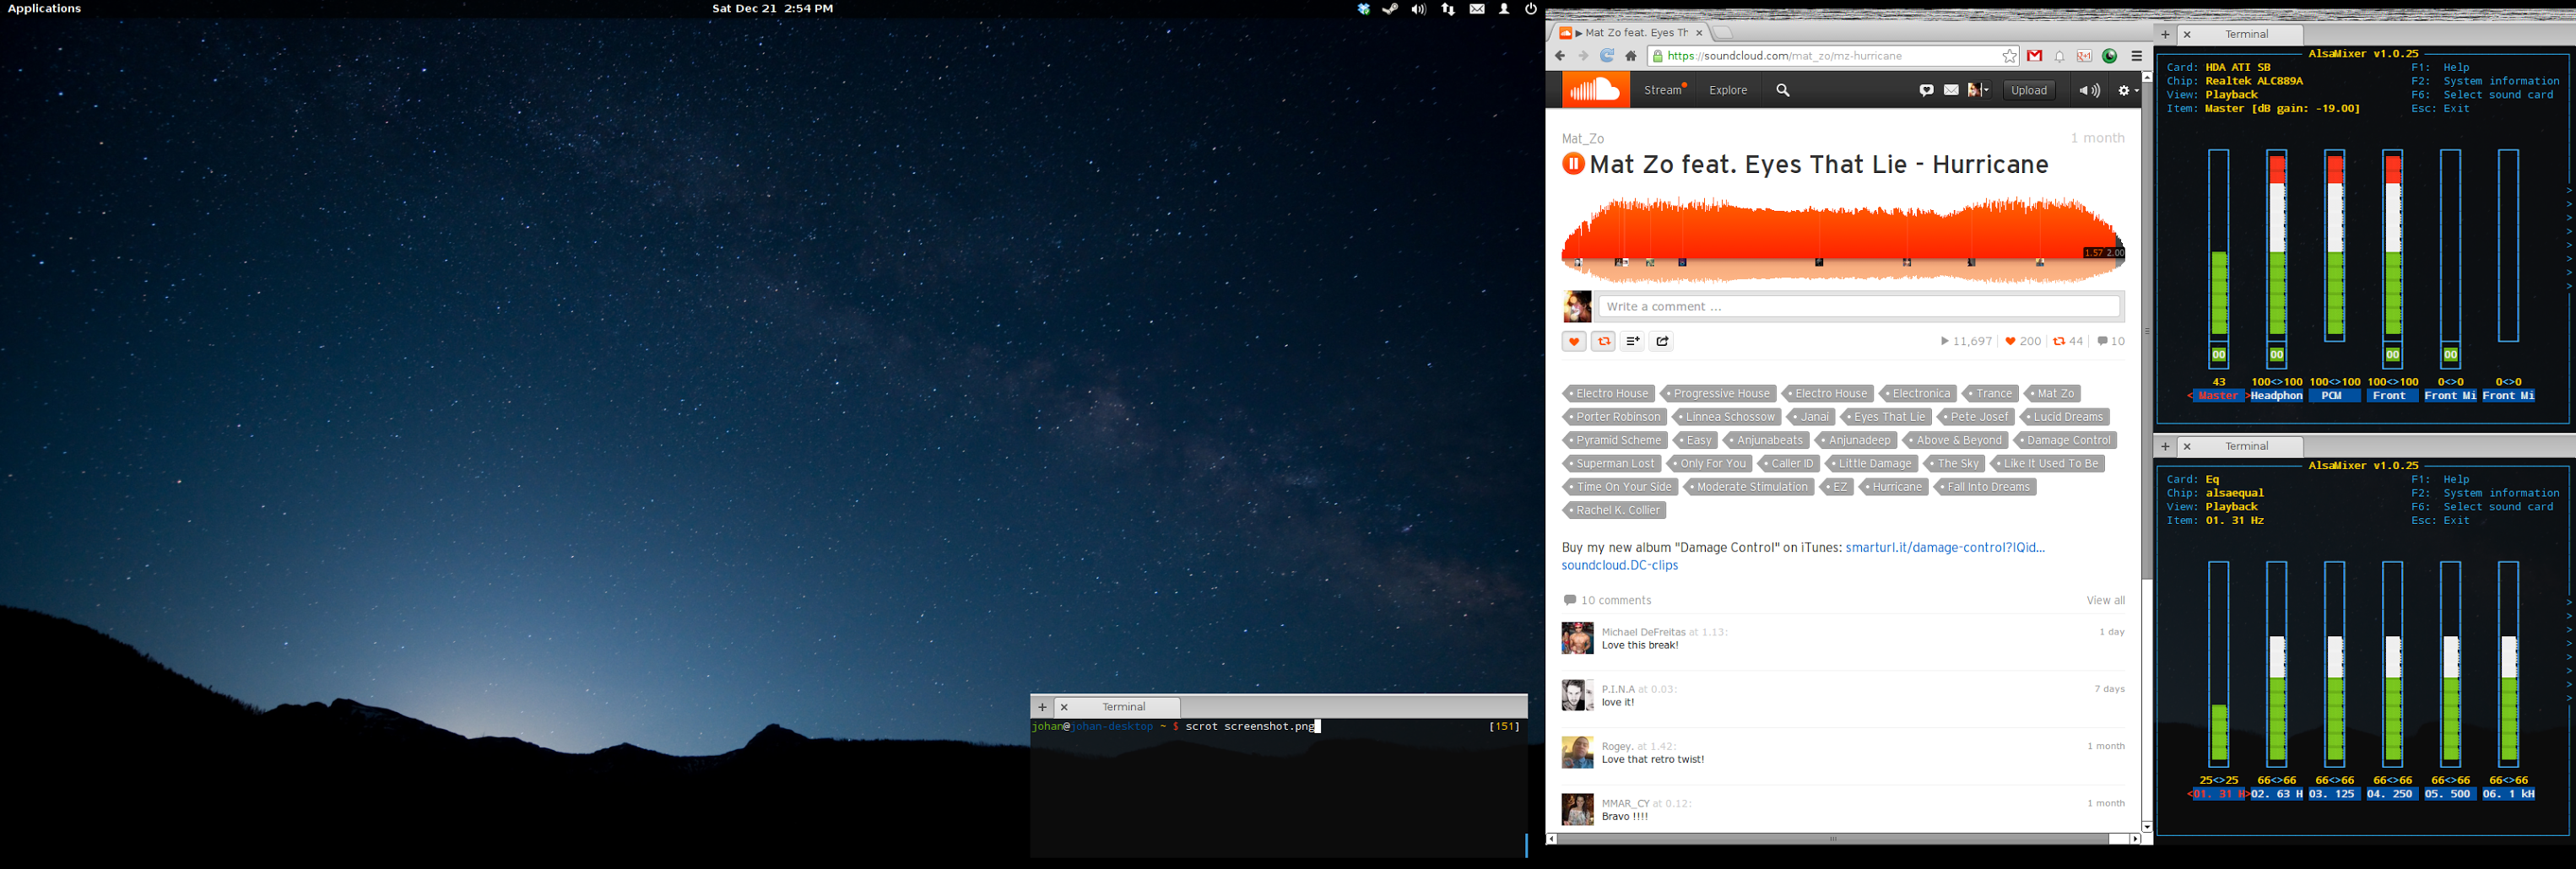Select the Anjunabeats tag
This screenshot has height=869, width=2576.
tap(1767, 440)
